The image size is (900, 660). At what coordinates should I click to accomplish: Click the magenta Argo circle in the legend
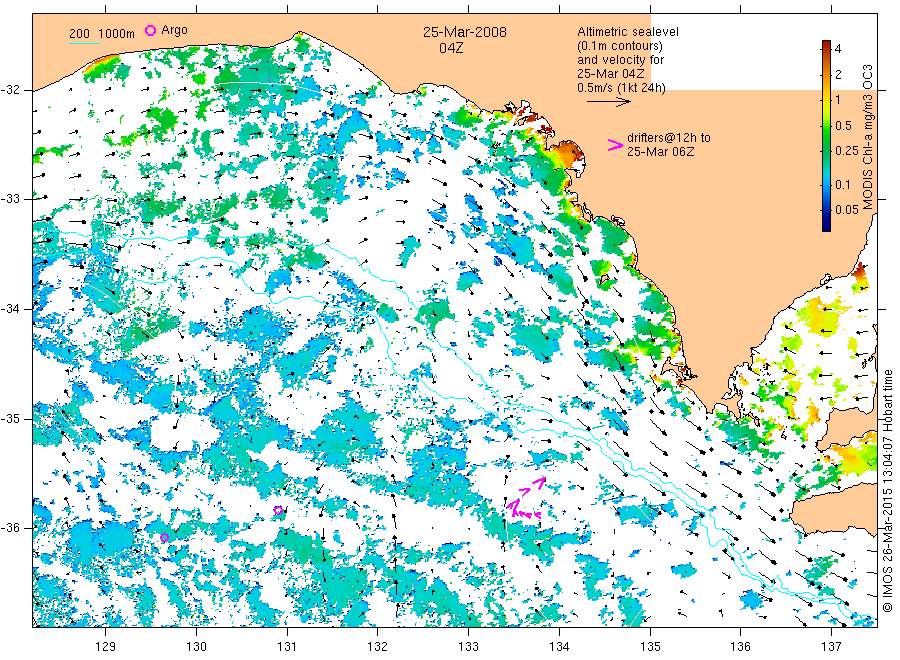150,30
